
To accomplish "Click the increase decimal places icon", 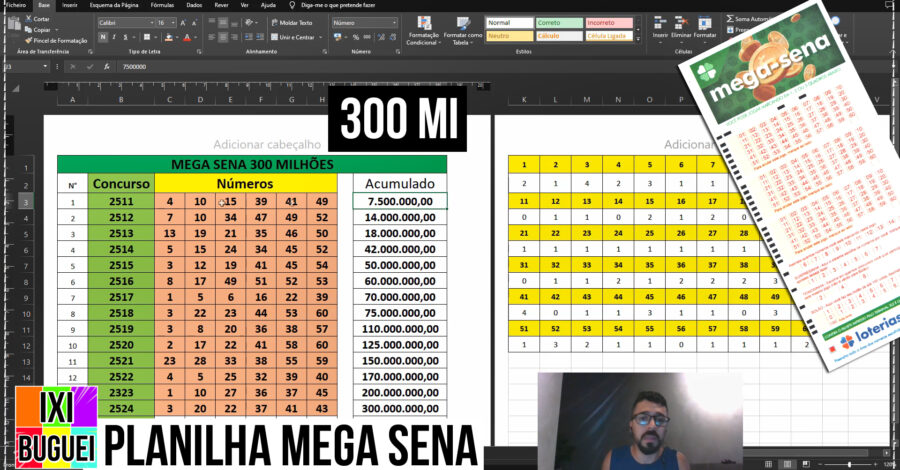I will coord(381,37).
